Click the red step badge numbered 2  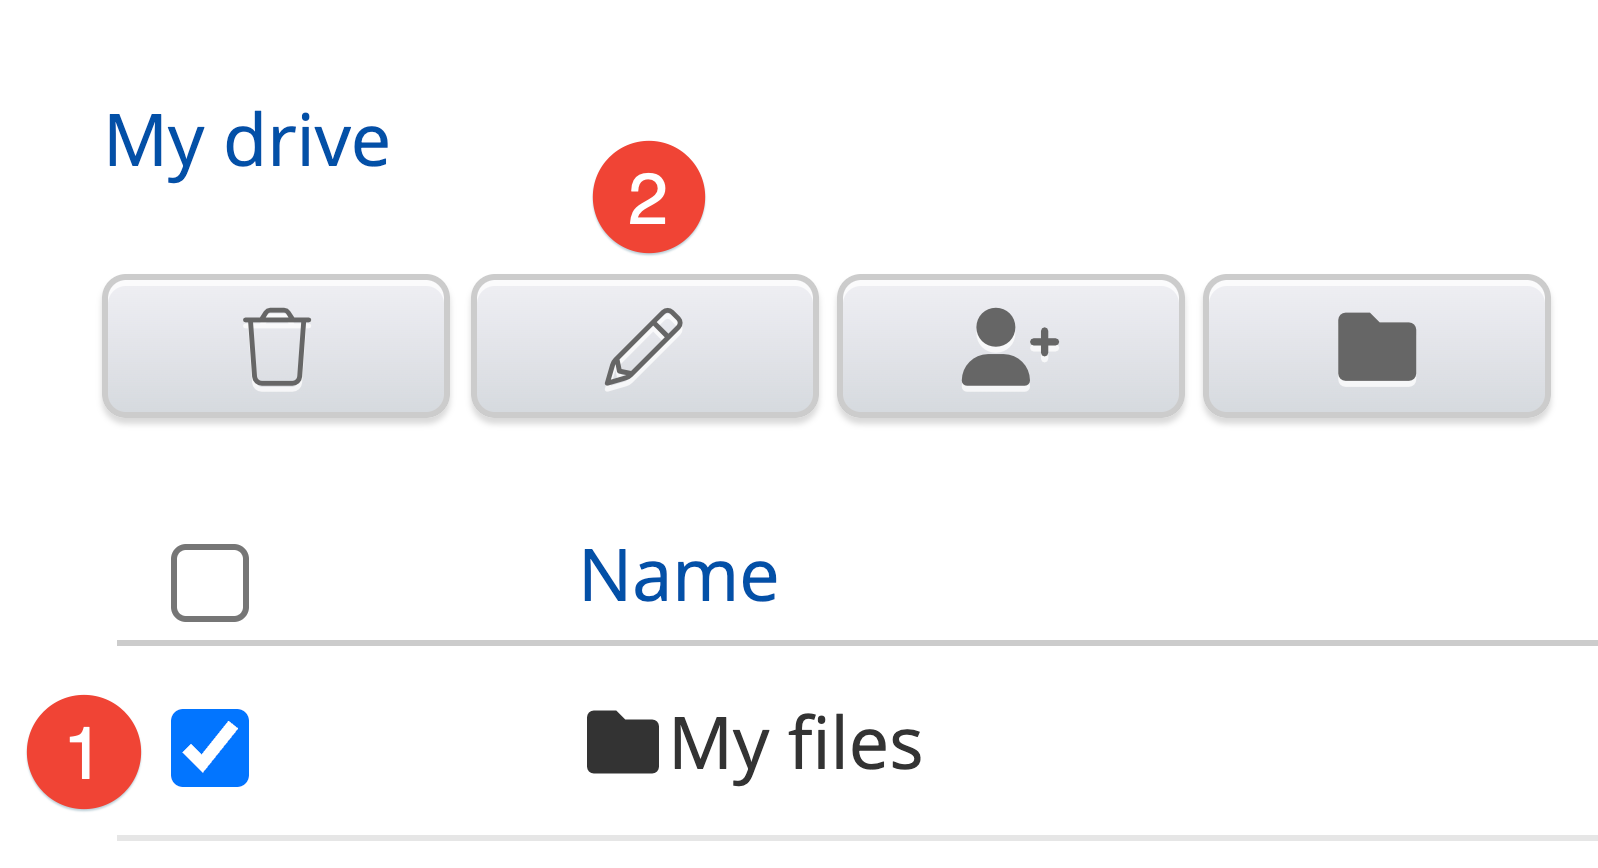tap(648, 197)
